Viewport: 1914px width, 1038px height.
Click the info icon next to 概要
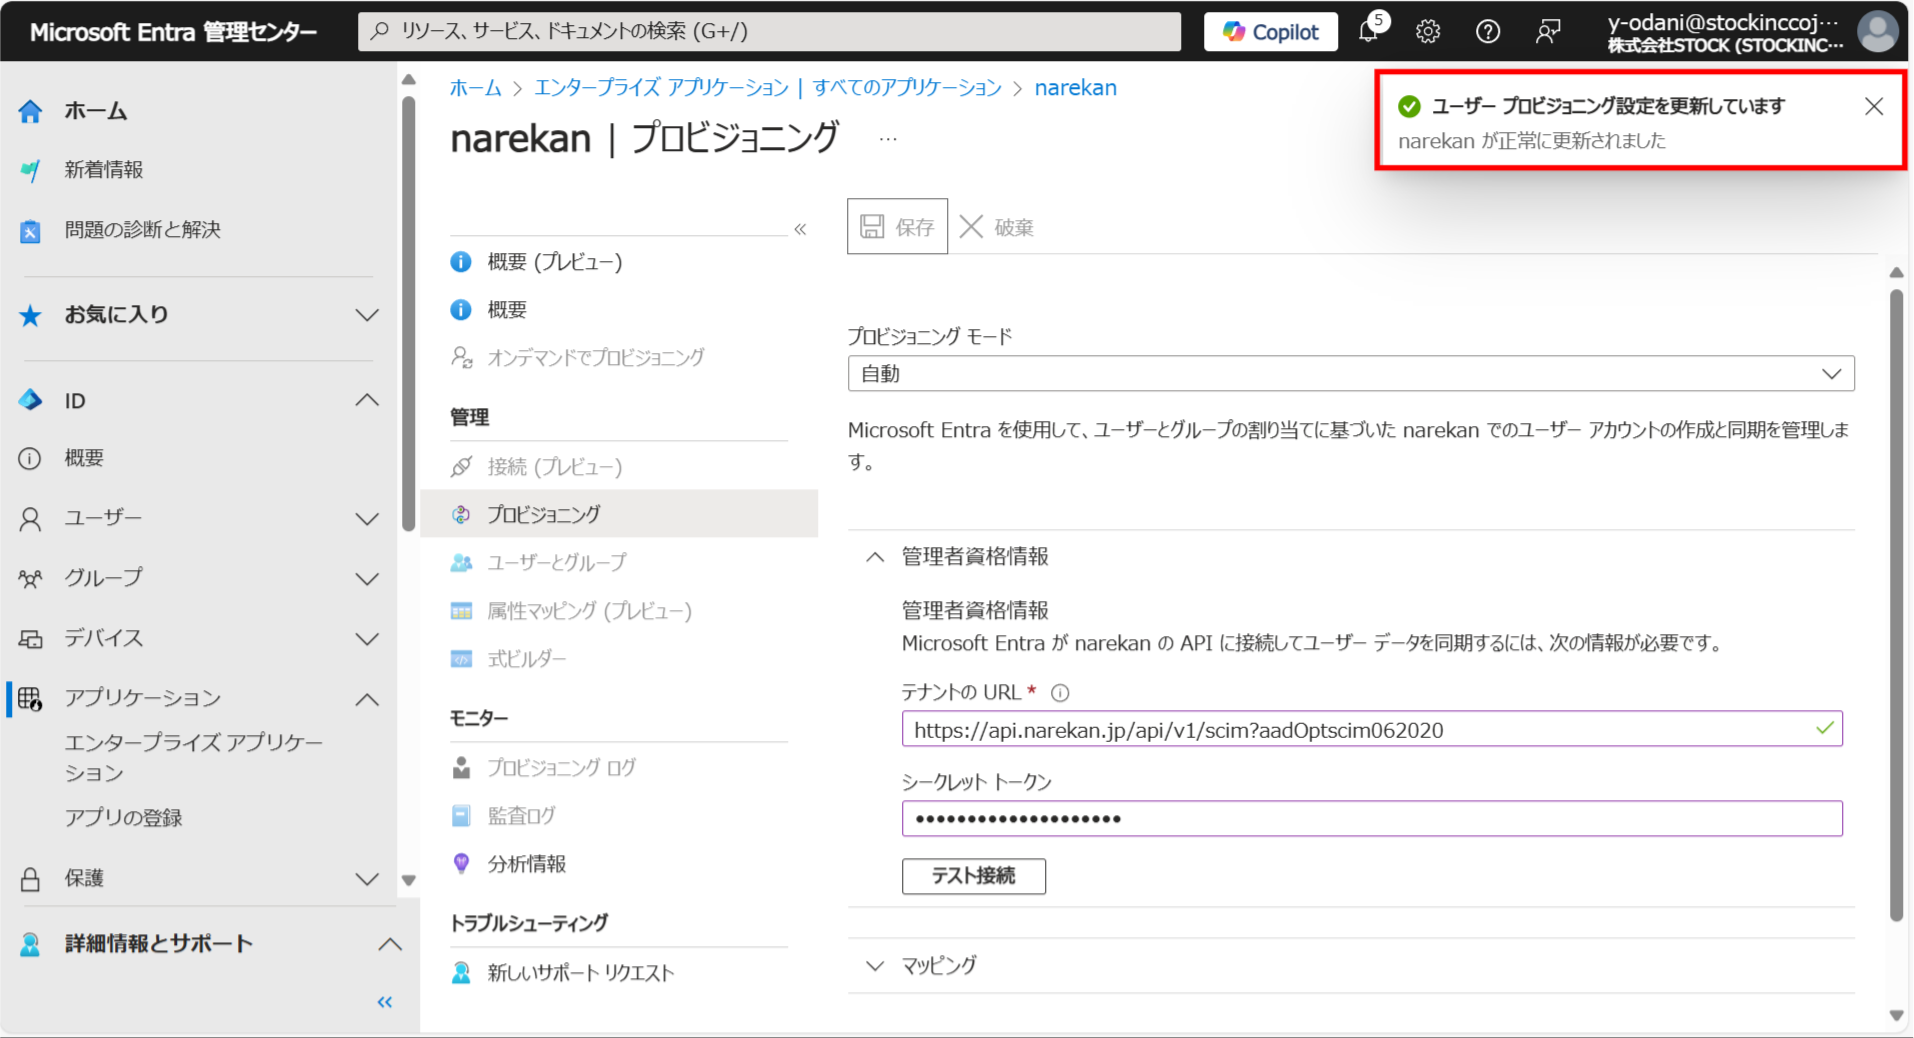point(461,310)
